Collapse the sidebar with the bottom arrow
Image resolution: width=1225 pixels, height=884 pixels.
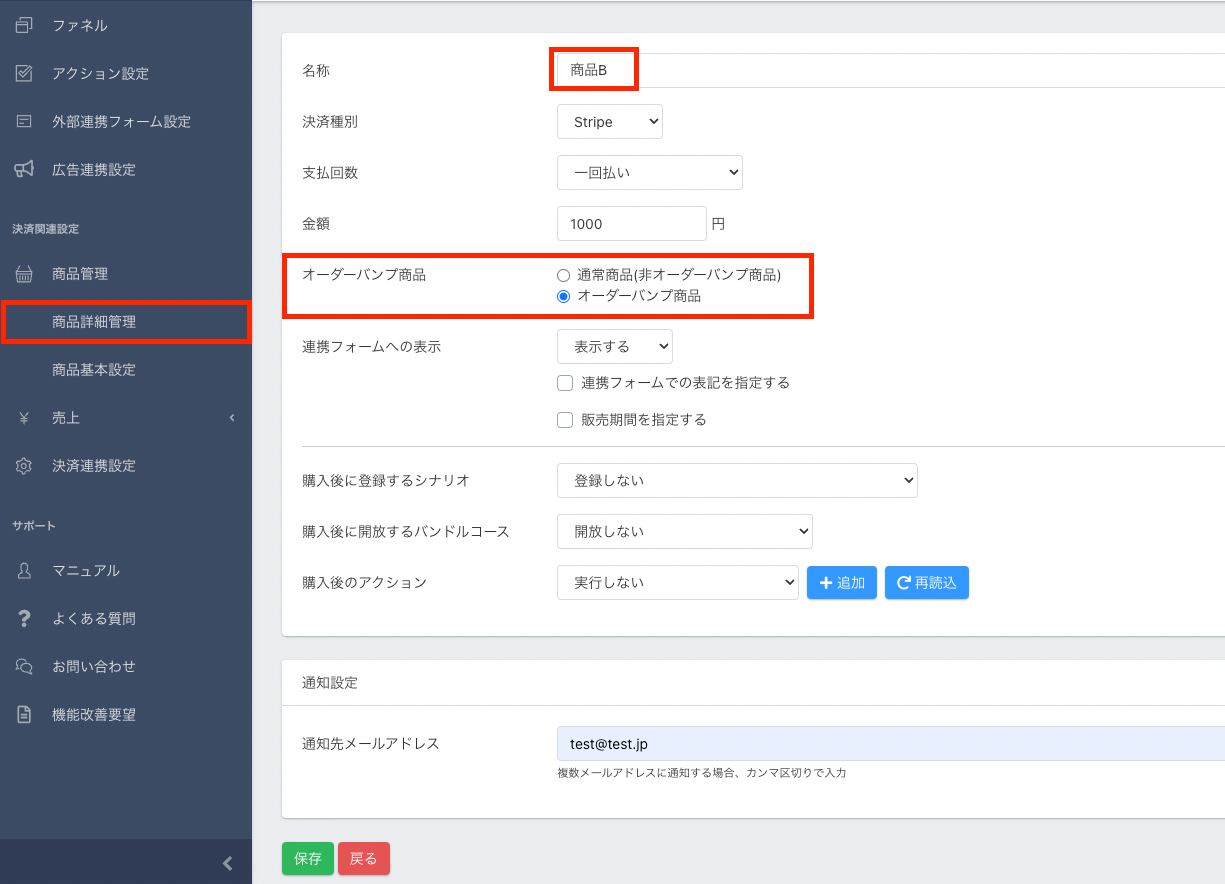(x=227, y=863)
